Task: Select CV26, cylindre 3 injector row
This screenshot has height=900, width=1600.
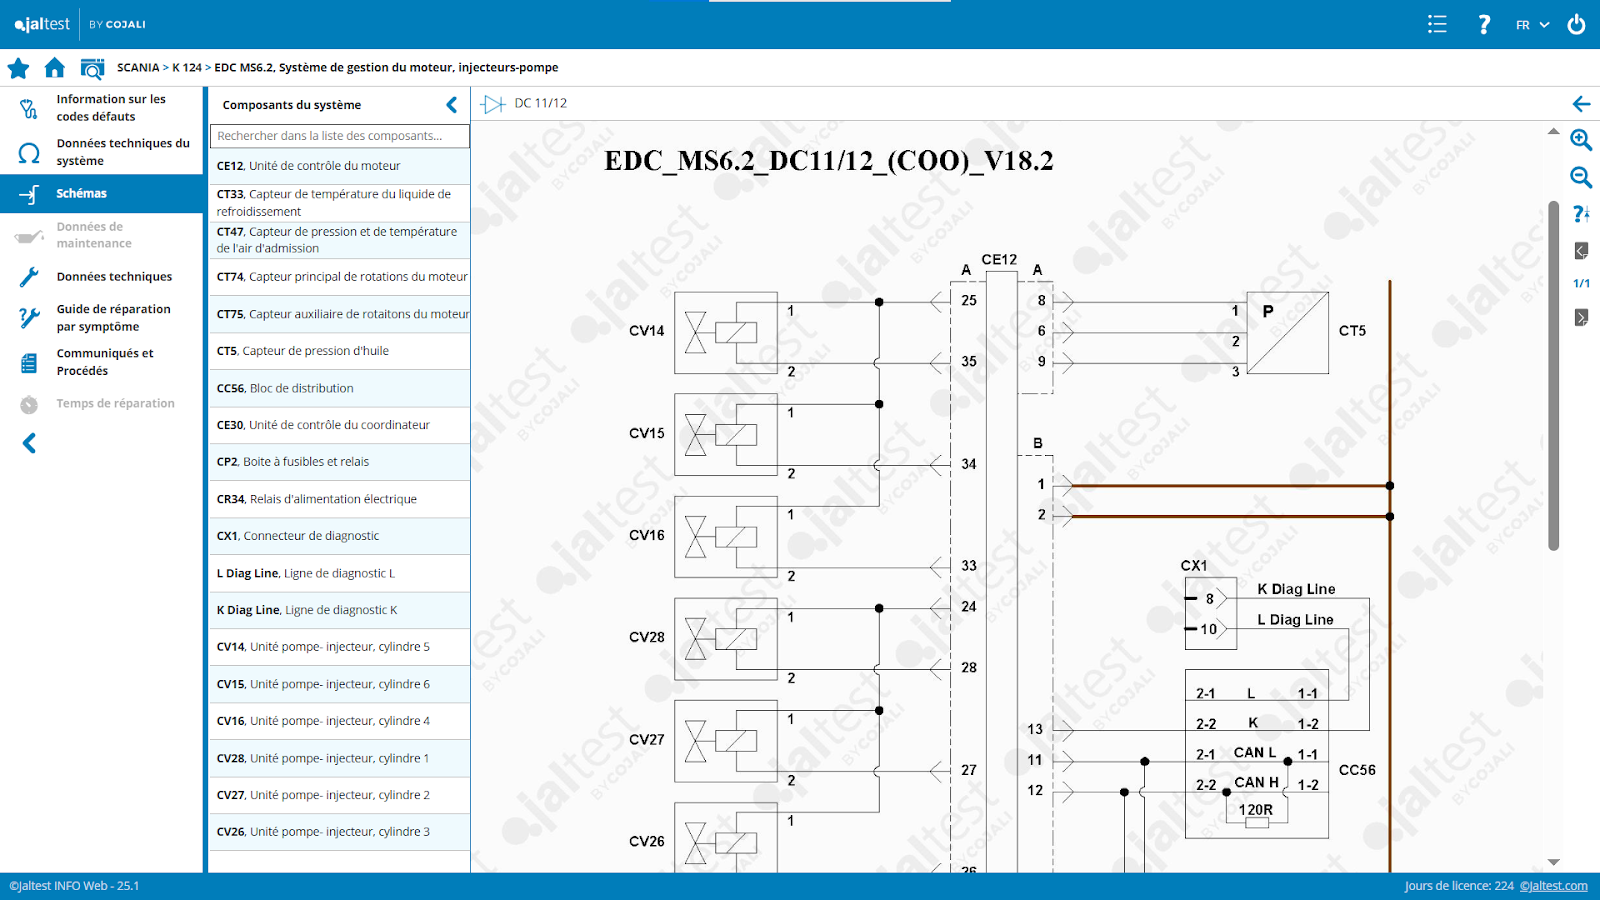Action: point(339,832)
